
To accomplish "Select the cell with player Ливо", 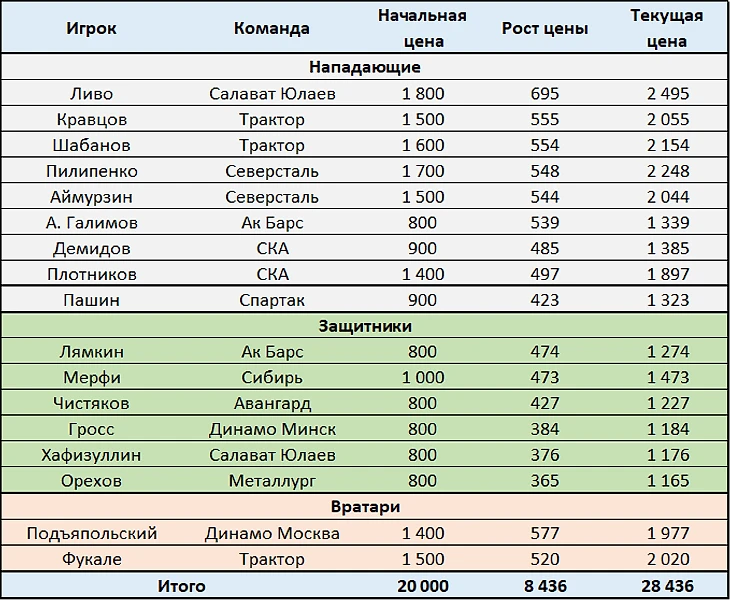I will click(x=91, y=94).
